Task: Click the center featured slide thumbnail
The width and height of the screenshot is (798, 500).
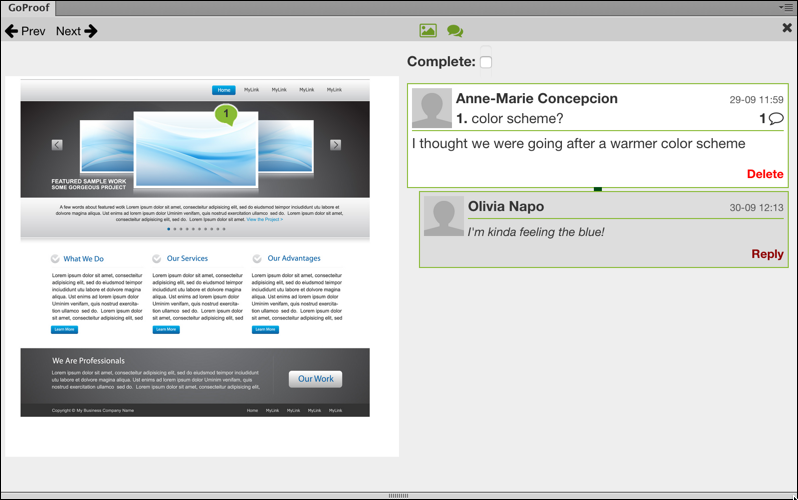Action: tap(196, 149)
